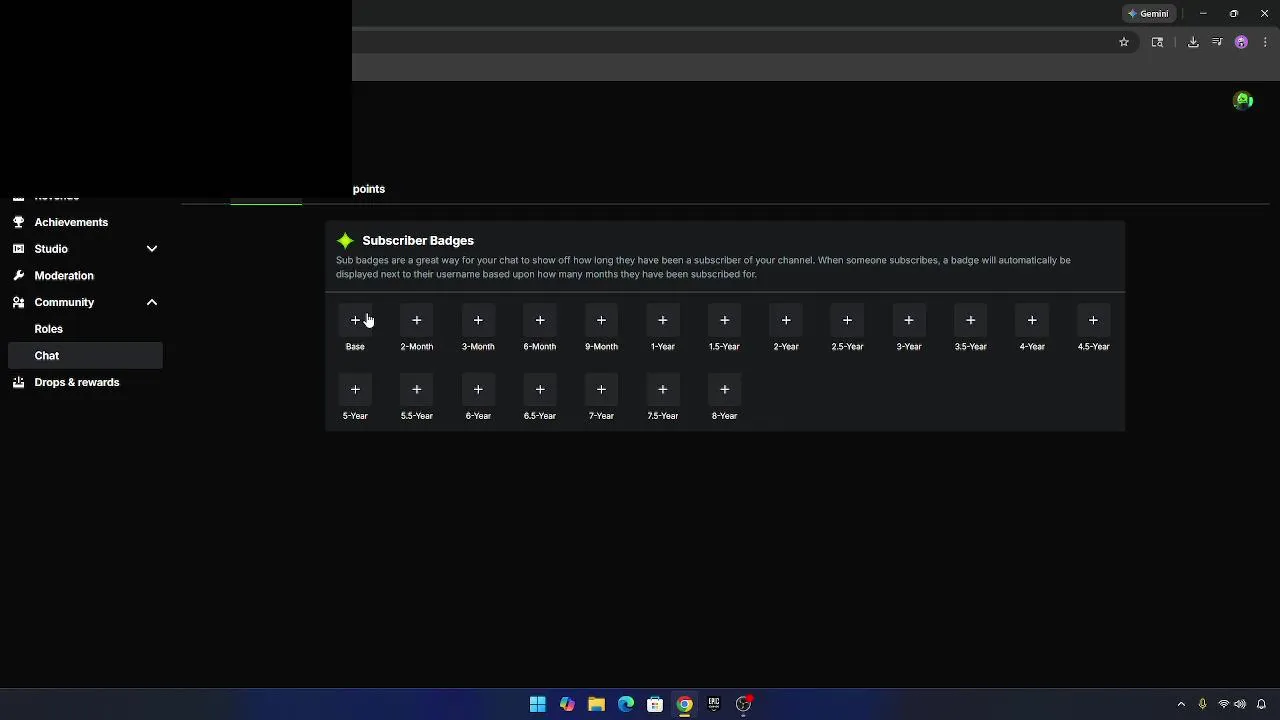The image size is (1280, 720).
Task: Open Chrome's three-dot menu
Action: (x=1265, y=42)
